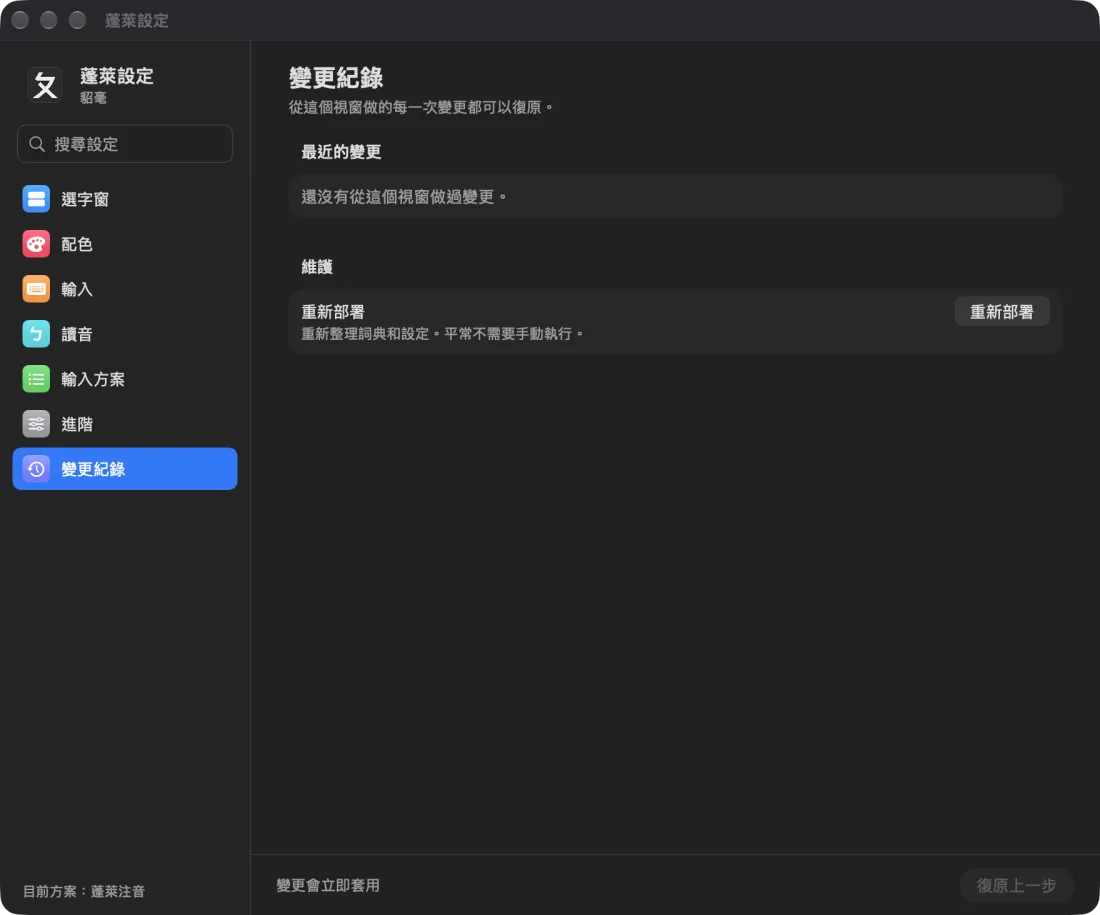Screen dimensions: 1100x915
Task: Select the 進階 section label
Action: [76, 424]
